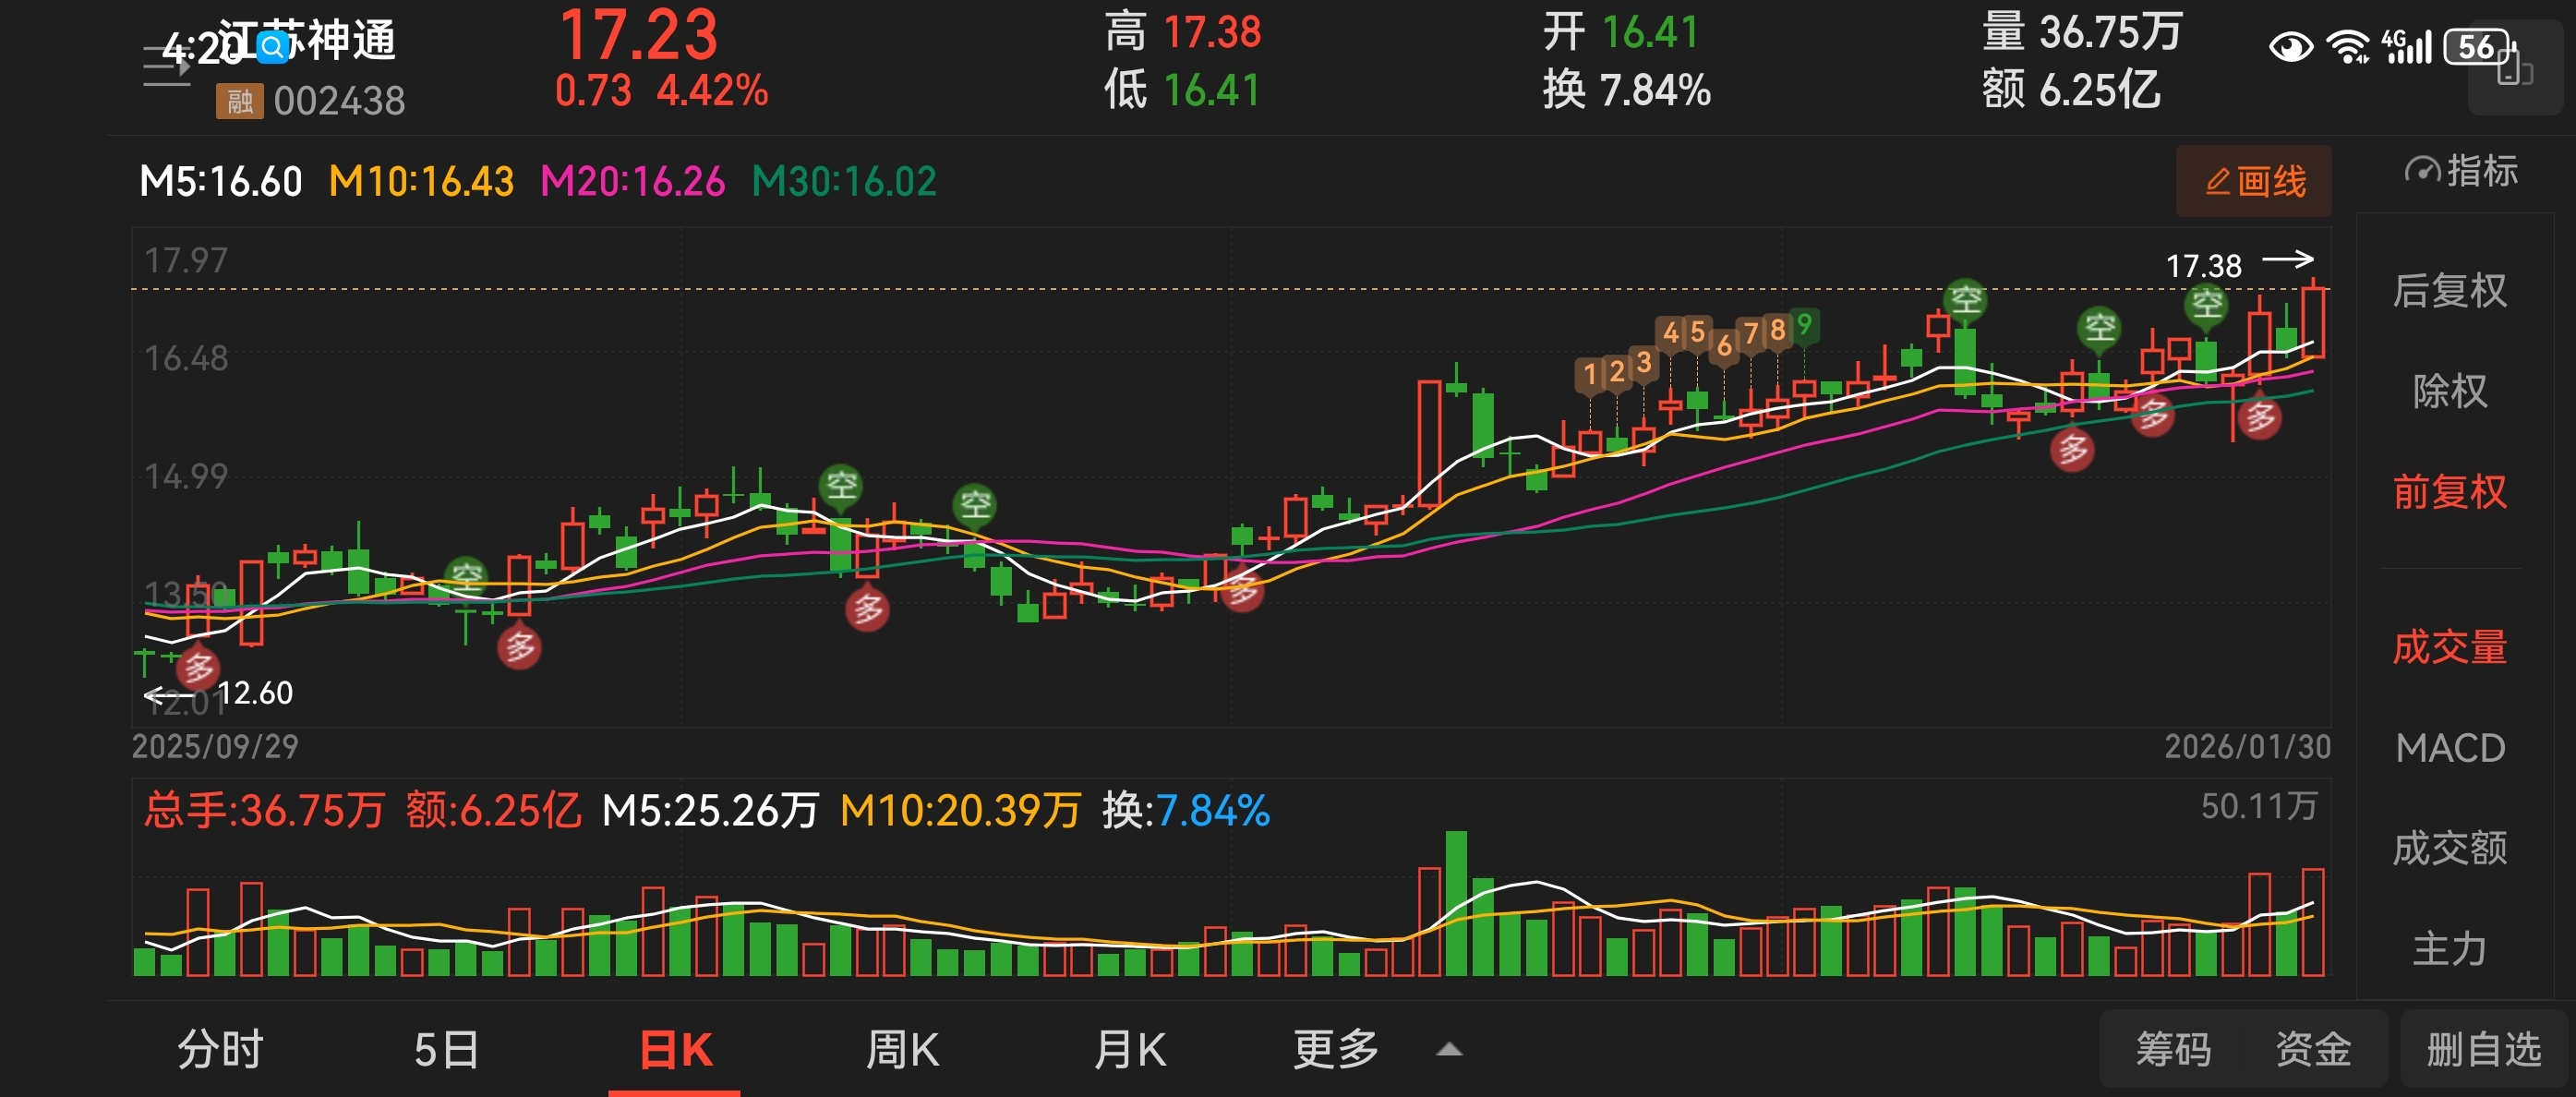Select 后复权 price adjustment mode
2576x1097 pixels.
[2449, 291]
